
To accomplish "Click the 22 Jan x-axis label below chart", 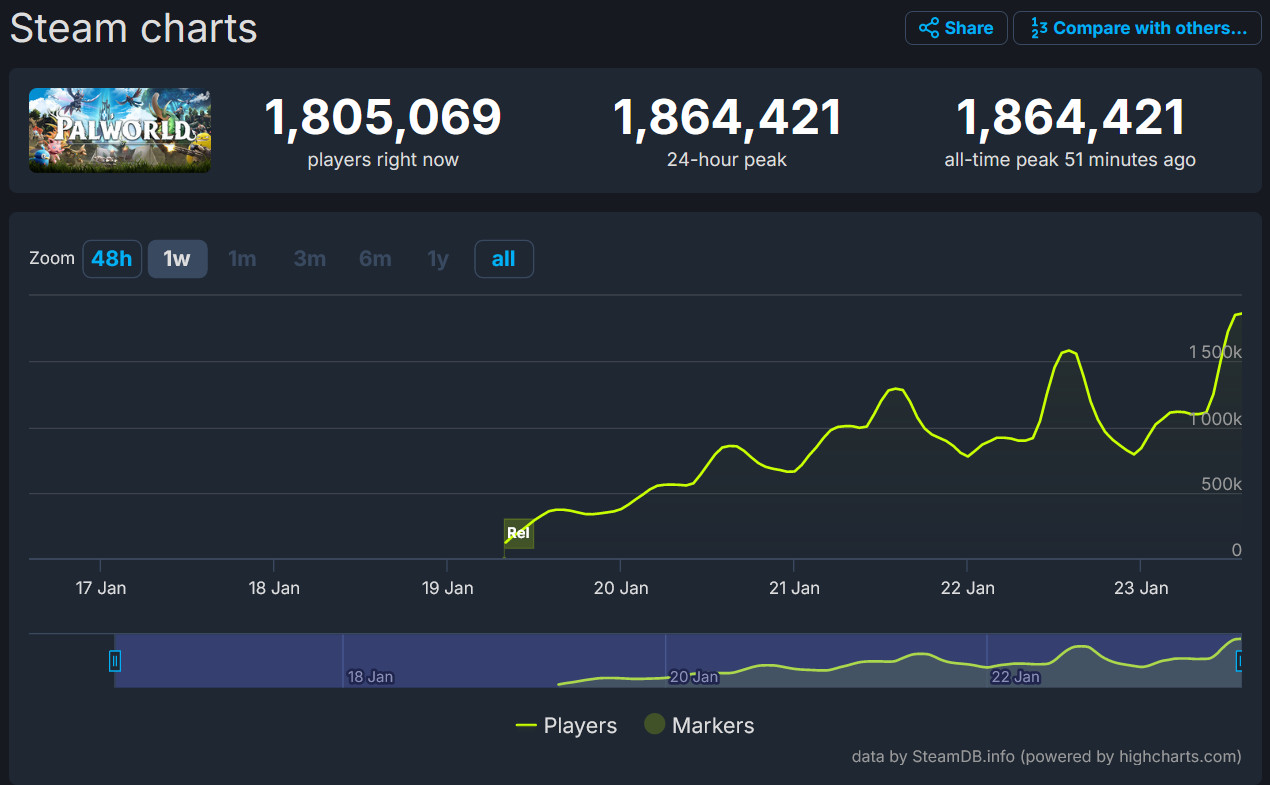I will 968,588.
